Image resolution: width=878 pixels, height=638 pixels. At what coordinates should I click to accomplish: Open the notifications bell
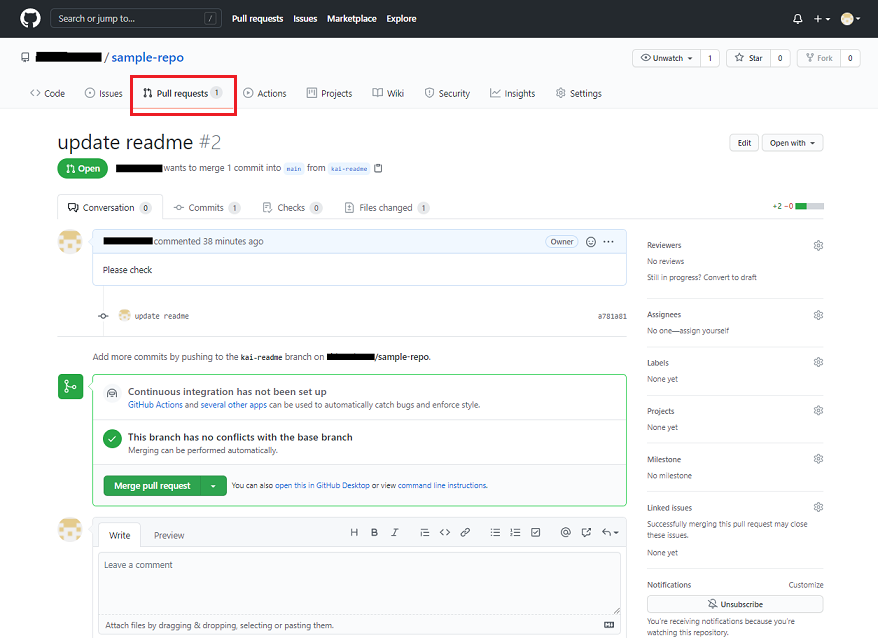coord(797,19)
